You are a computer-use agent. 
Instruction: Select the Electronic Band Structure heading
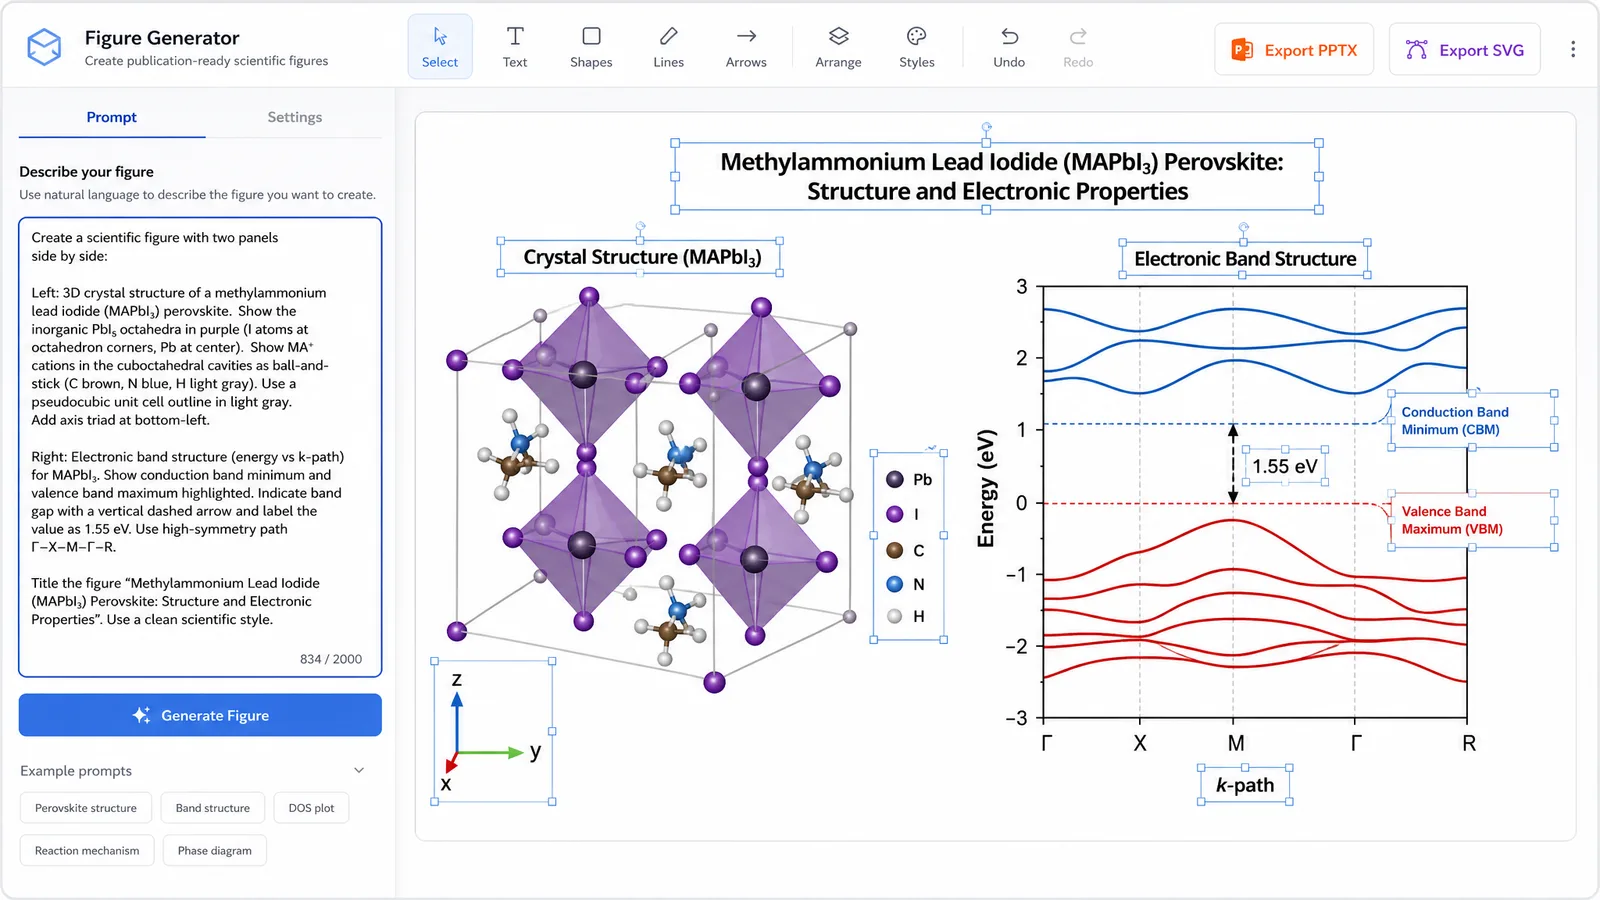pos(1244,259)
